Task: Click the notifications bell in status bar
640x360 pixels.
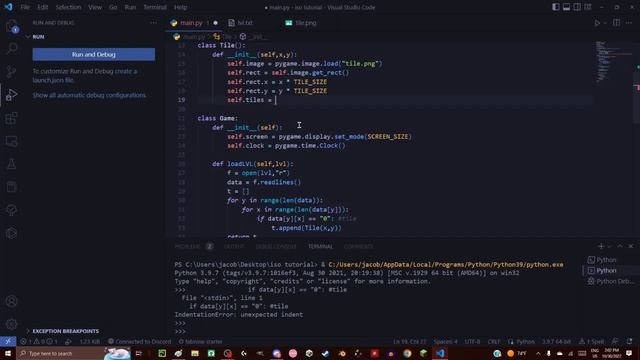Action: pyautogui.click(x=629, y=341)
